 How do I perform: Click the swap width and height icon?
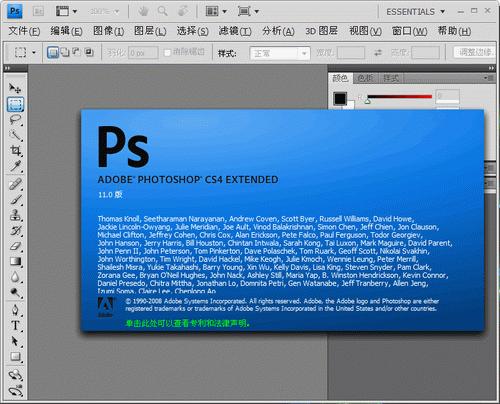(x=378, y=53)
